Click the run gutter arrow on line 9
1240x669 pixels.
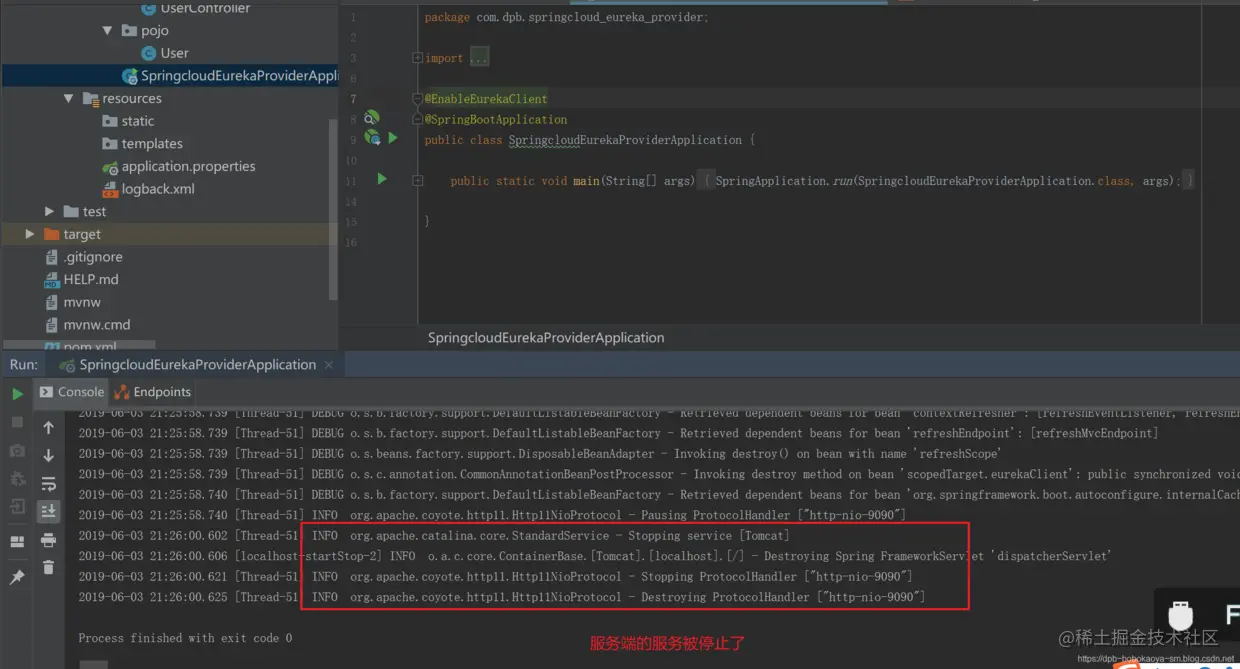[x=393, y=138]
